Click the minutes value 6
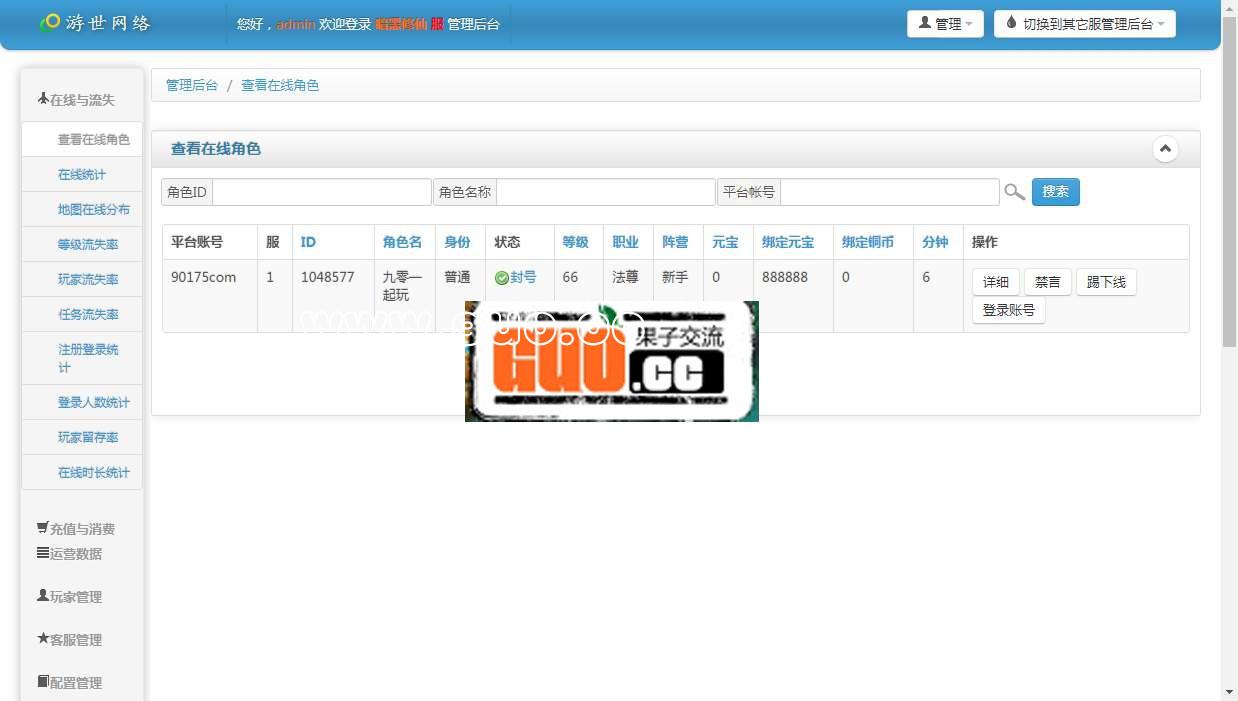The height and width of the screenshot is (701, 1238). click(926, 277)
